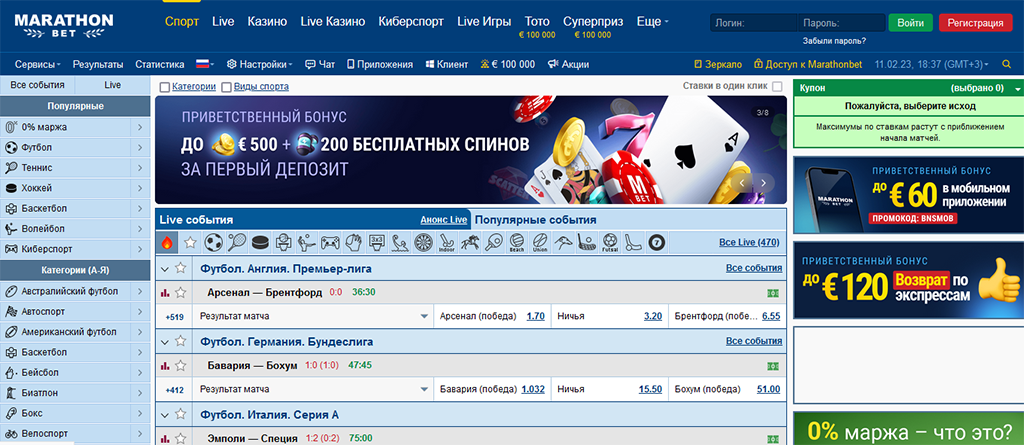The width and height of the screenshot is (1024, 445).
Task: Enable the Категории checkbox
Action: click(165, 86)
